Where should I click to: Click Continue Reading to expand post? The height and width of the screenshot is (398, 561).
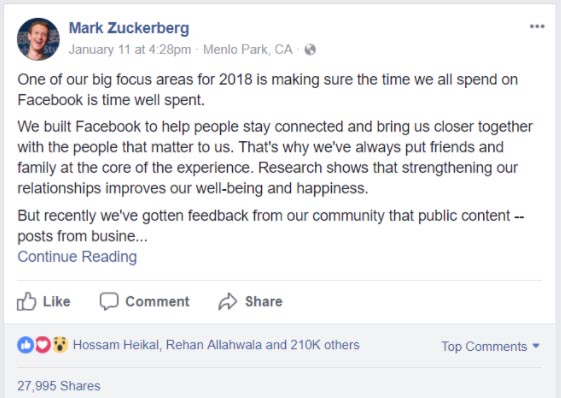click(77, 257)
